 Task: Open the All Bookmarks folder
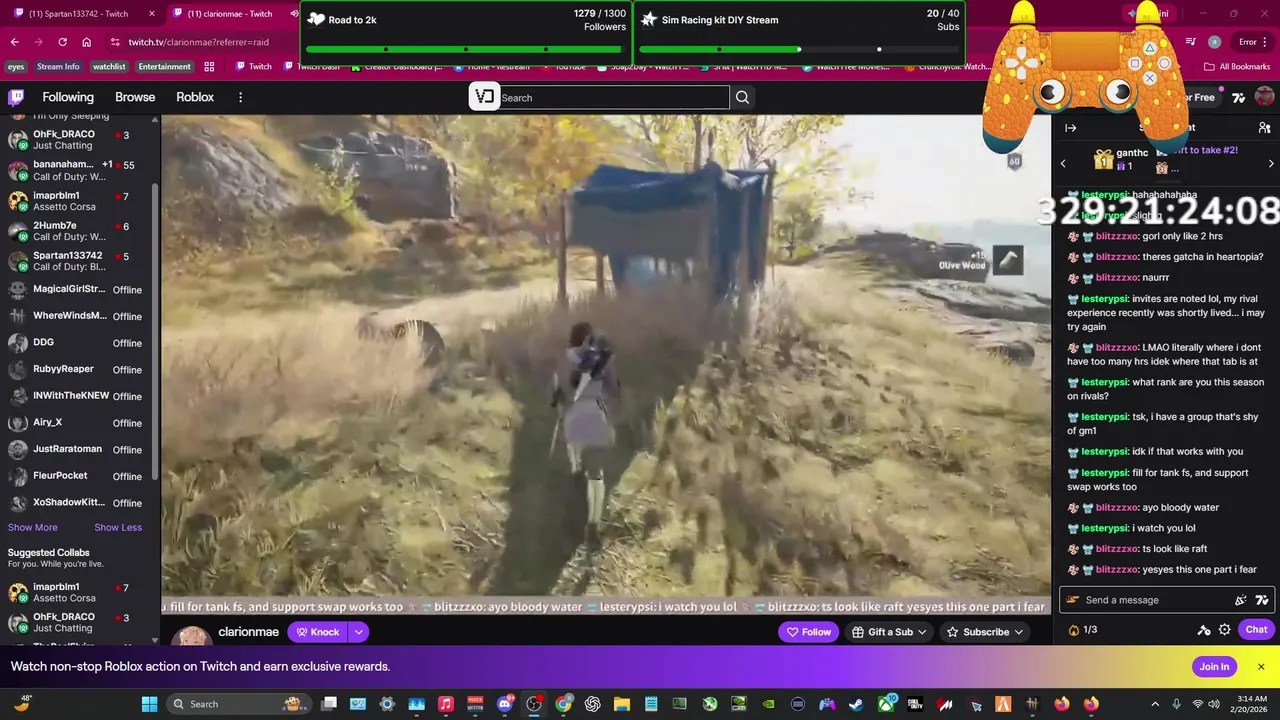pos(1237,67)
